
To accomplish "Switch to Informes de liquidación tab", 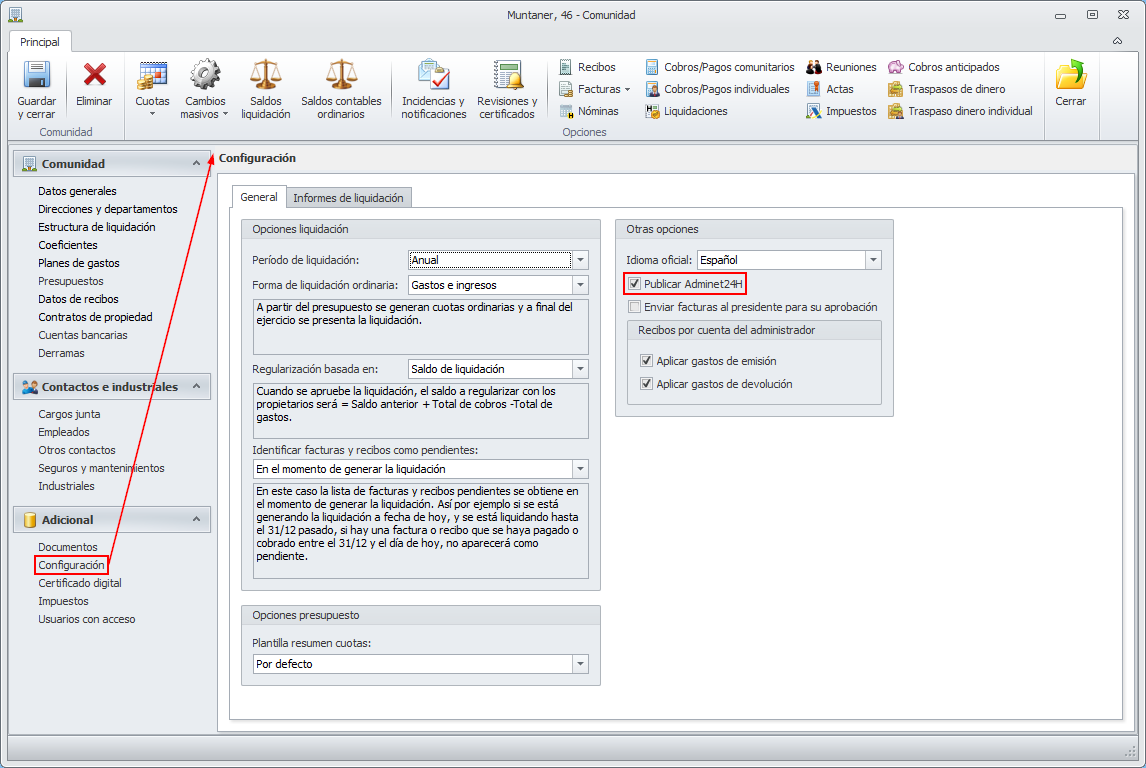I will (348, 198).
